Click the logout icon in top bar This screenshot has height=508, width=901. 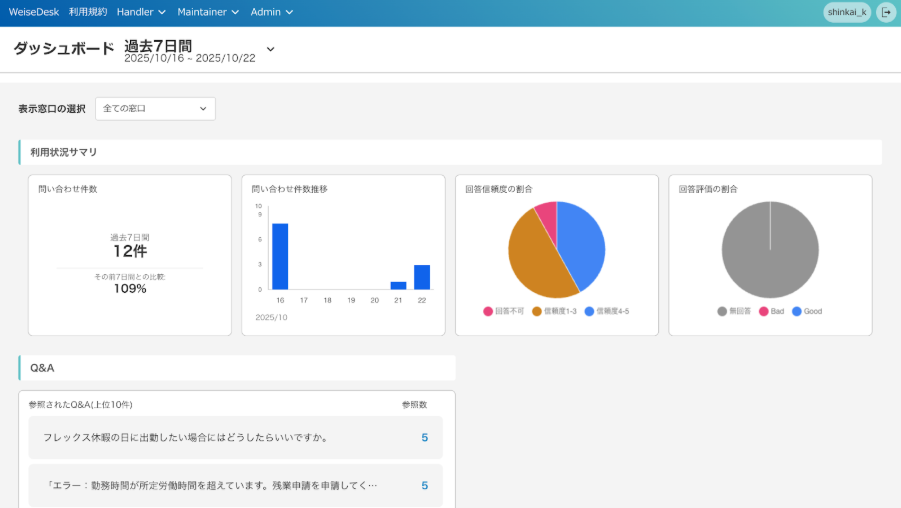click(885, 12)
